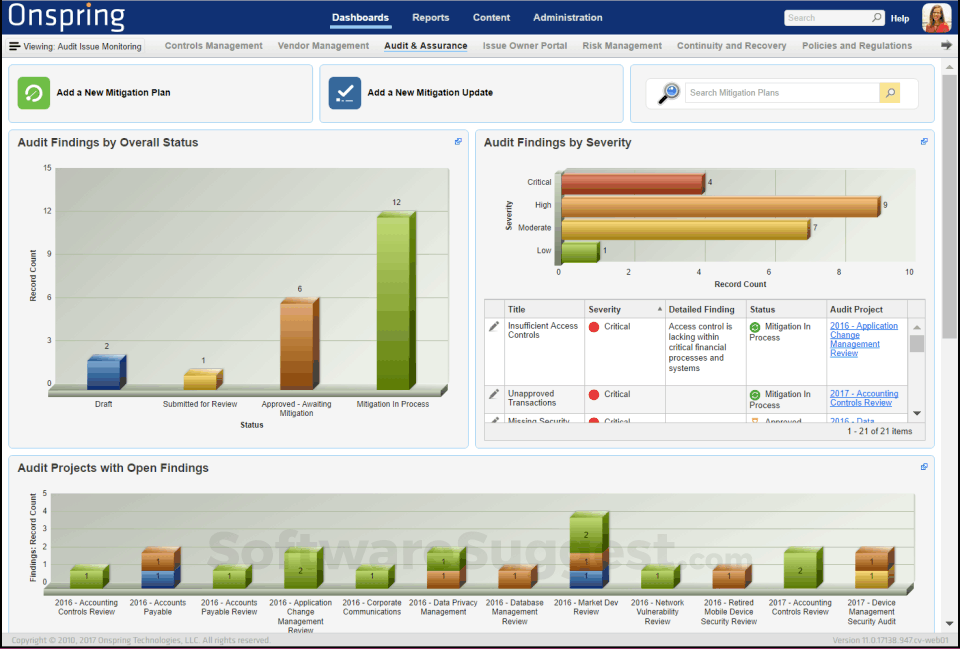This screenshot has height=649, width=960.
Task: Pop out the Audit Projects with Open Findings chart
Action: pyautogui.click(x=924, y=467)
